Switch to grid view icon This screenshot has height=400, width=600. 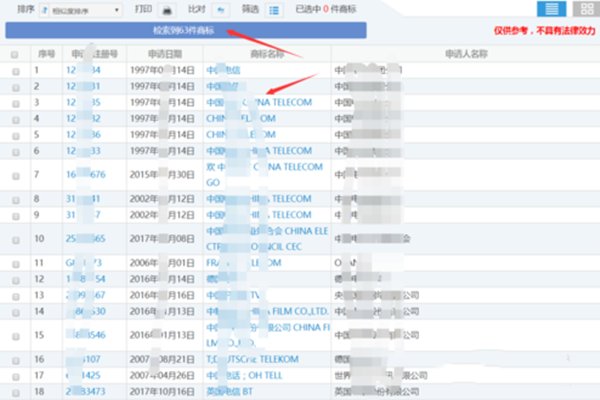click(x=586, y=9)
